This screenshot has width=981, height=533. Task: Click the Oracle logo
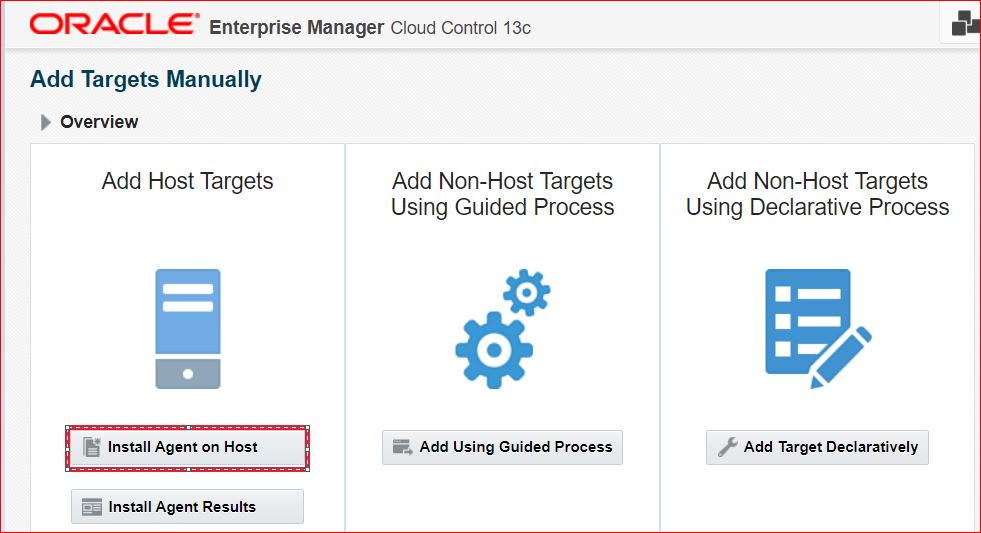[115, 25]
